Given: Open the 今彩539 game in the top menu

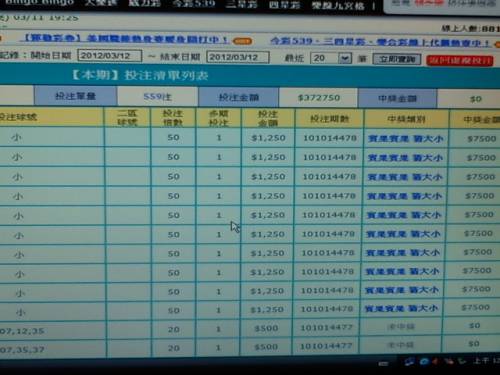Looking at the screenshot, I should pyautogui.click(x=194, y=4).
